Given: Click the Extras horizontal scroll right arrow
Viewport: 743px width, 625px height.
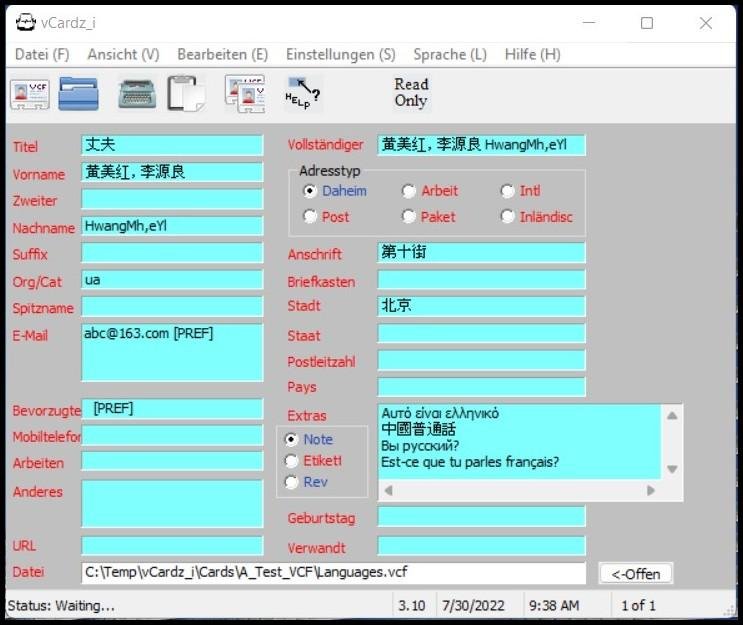Looking at the screenshot, I should 651,490.
